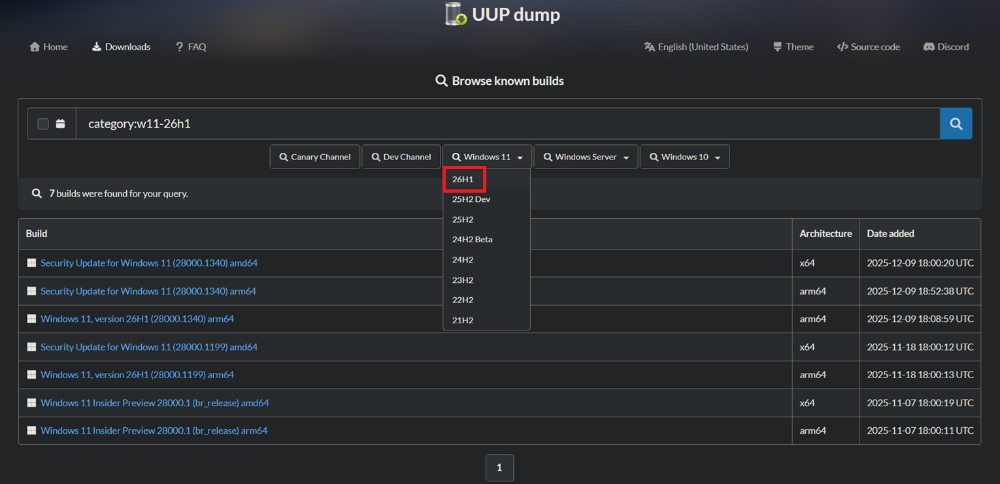Click the date 2025-12-09 18:00:20 UTC
This screenshot has height=484, width=1000.
coord(920,263)
